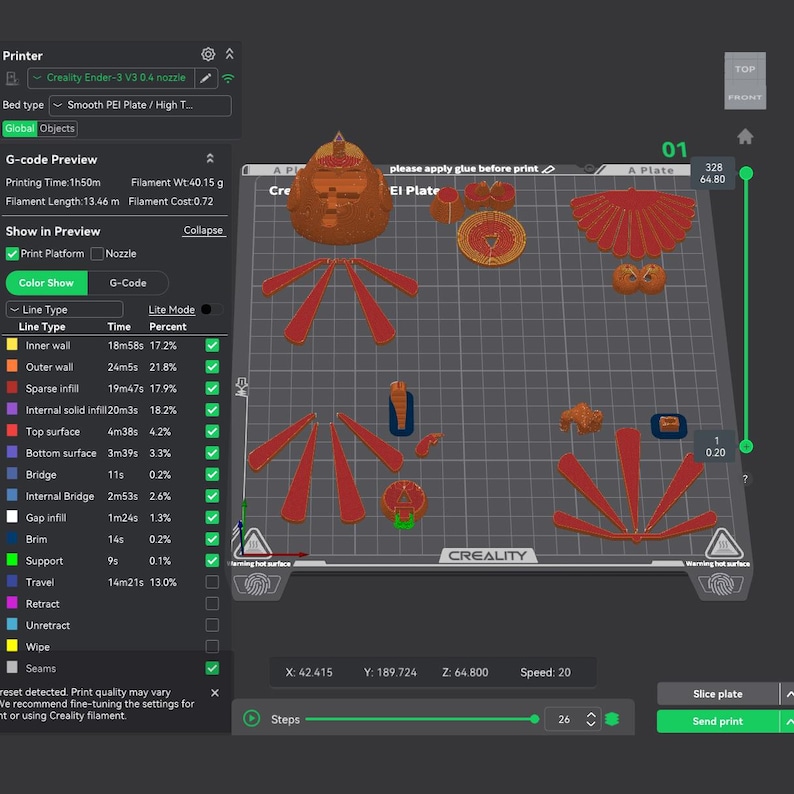This screenshot has height=794, width=794.
Task: Decrease the step value with down arrow
Action: [590, 724]
